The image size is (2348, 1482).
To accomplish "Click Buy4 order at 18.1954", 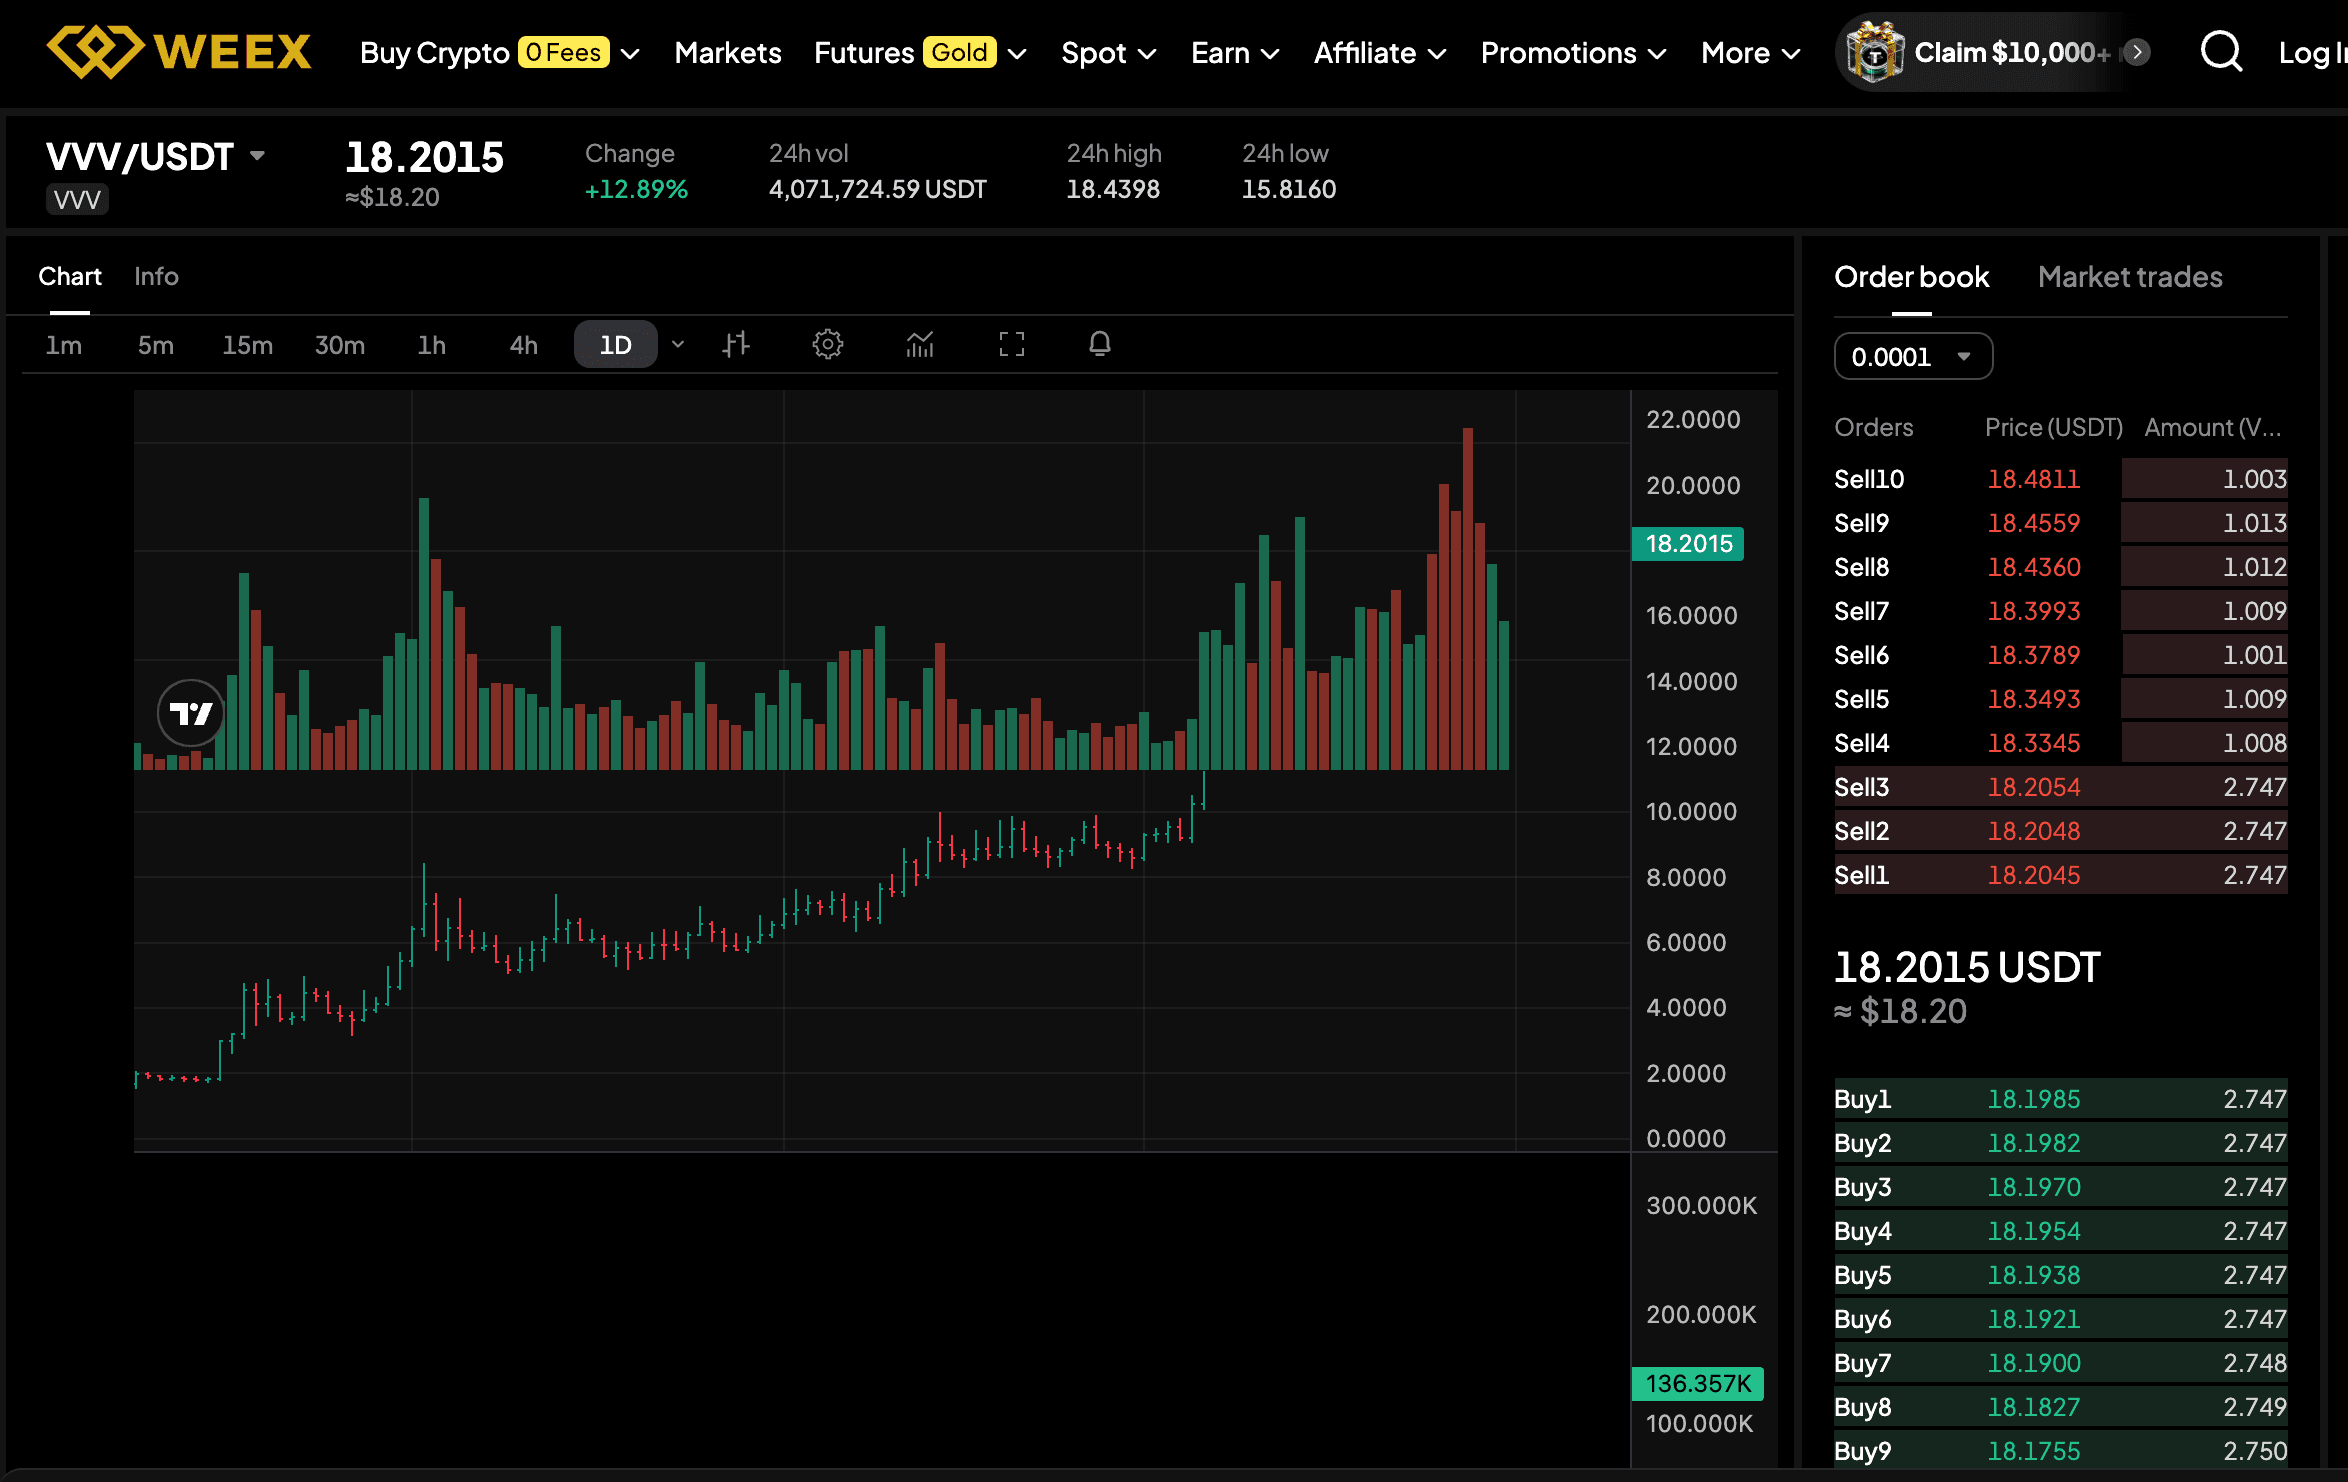I will tap(2060, 1231).
